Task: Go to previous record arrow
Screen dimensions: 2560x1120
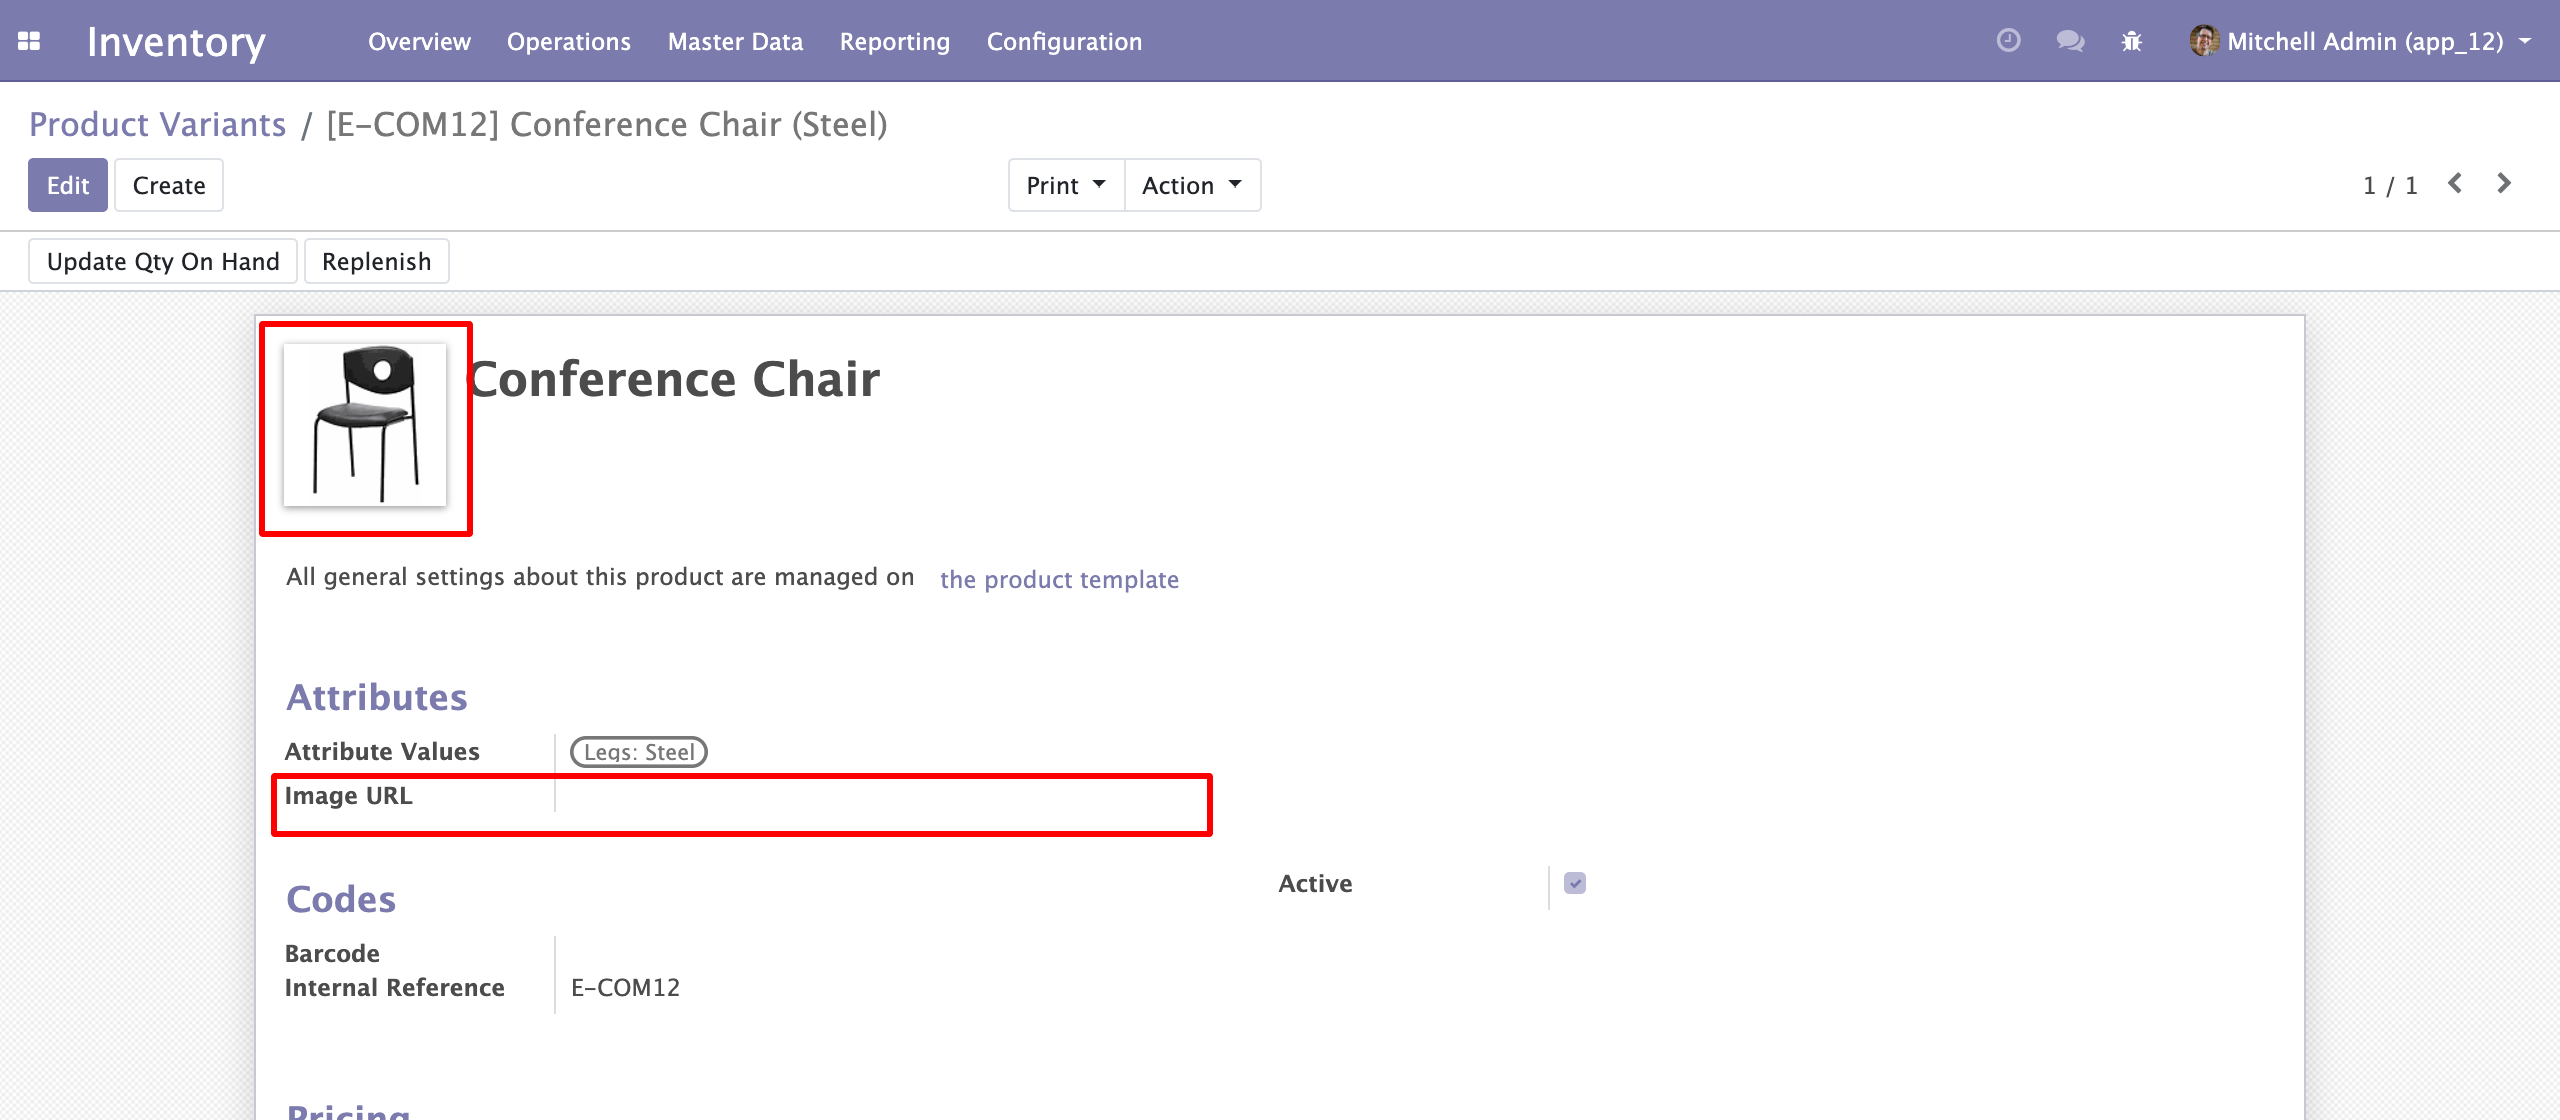Action: (x=2455, y=184)
